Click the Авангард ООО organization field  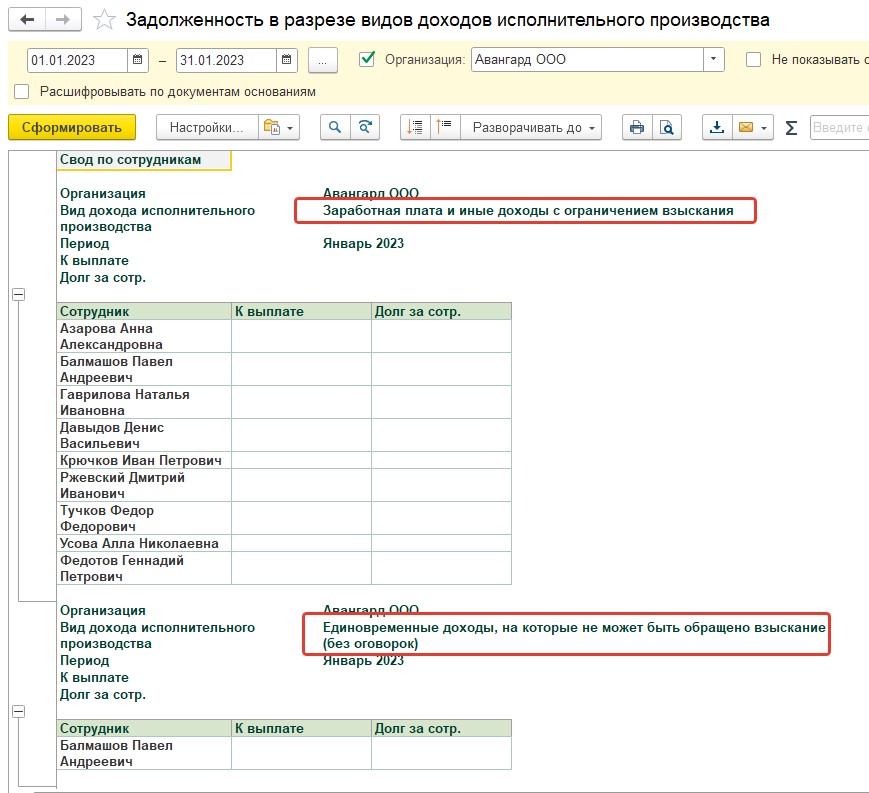pos(587,59)
